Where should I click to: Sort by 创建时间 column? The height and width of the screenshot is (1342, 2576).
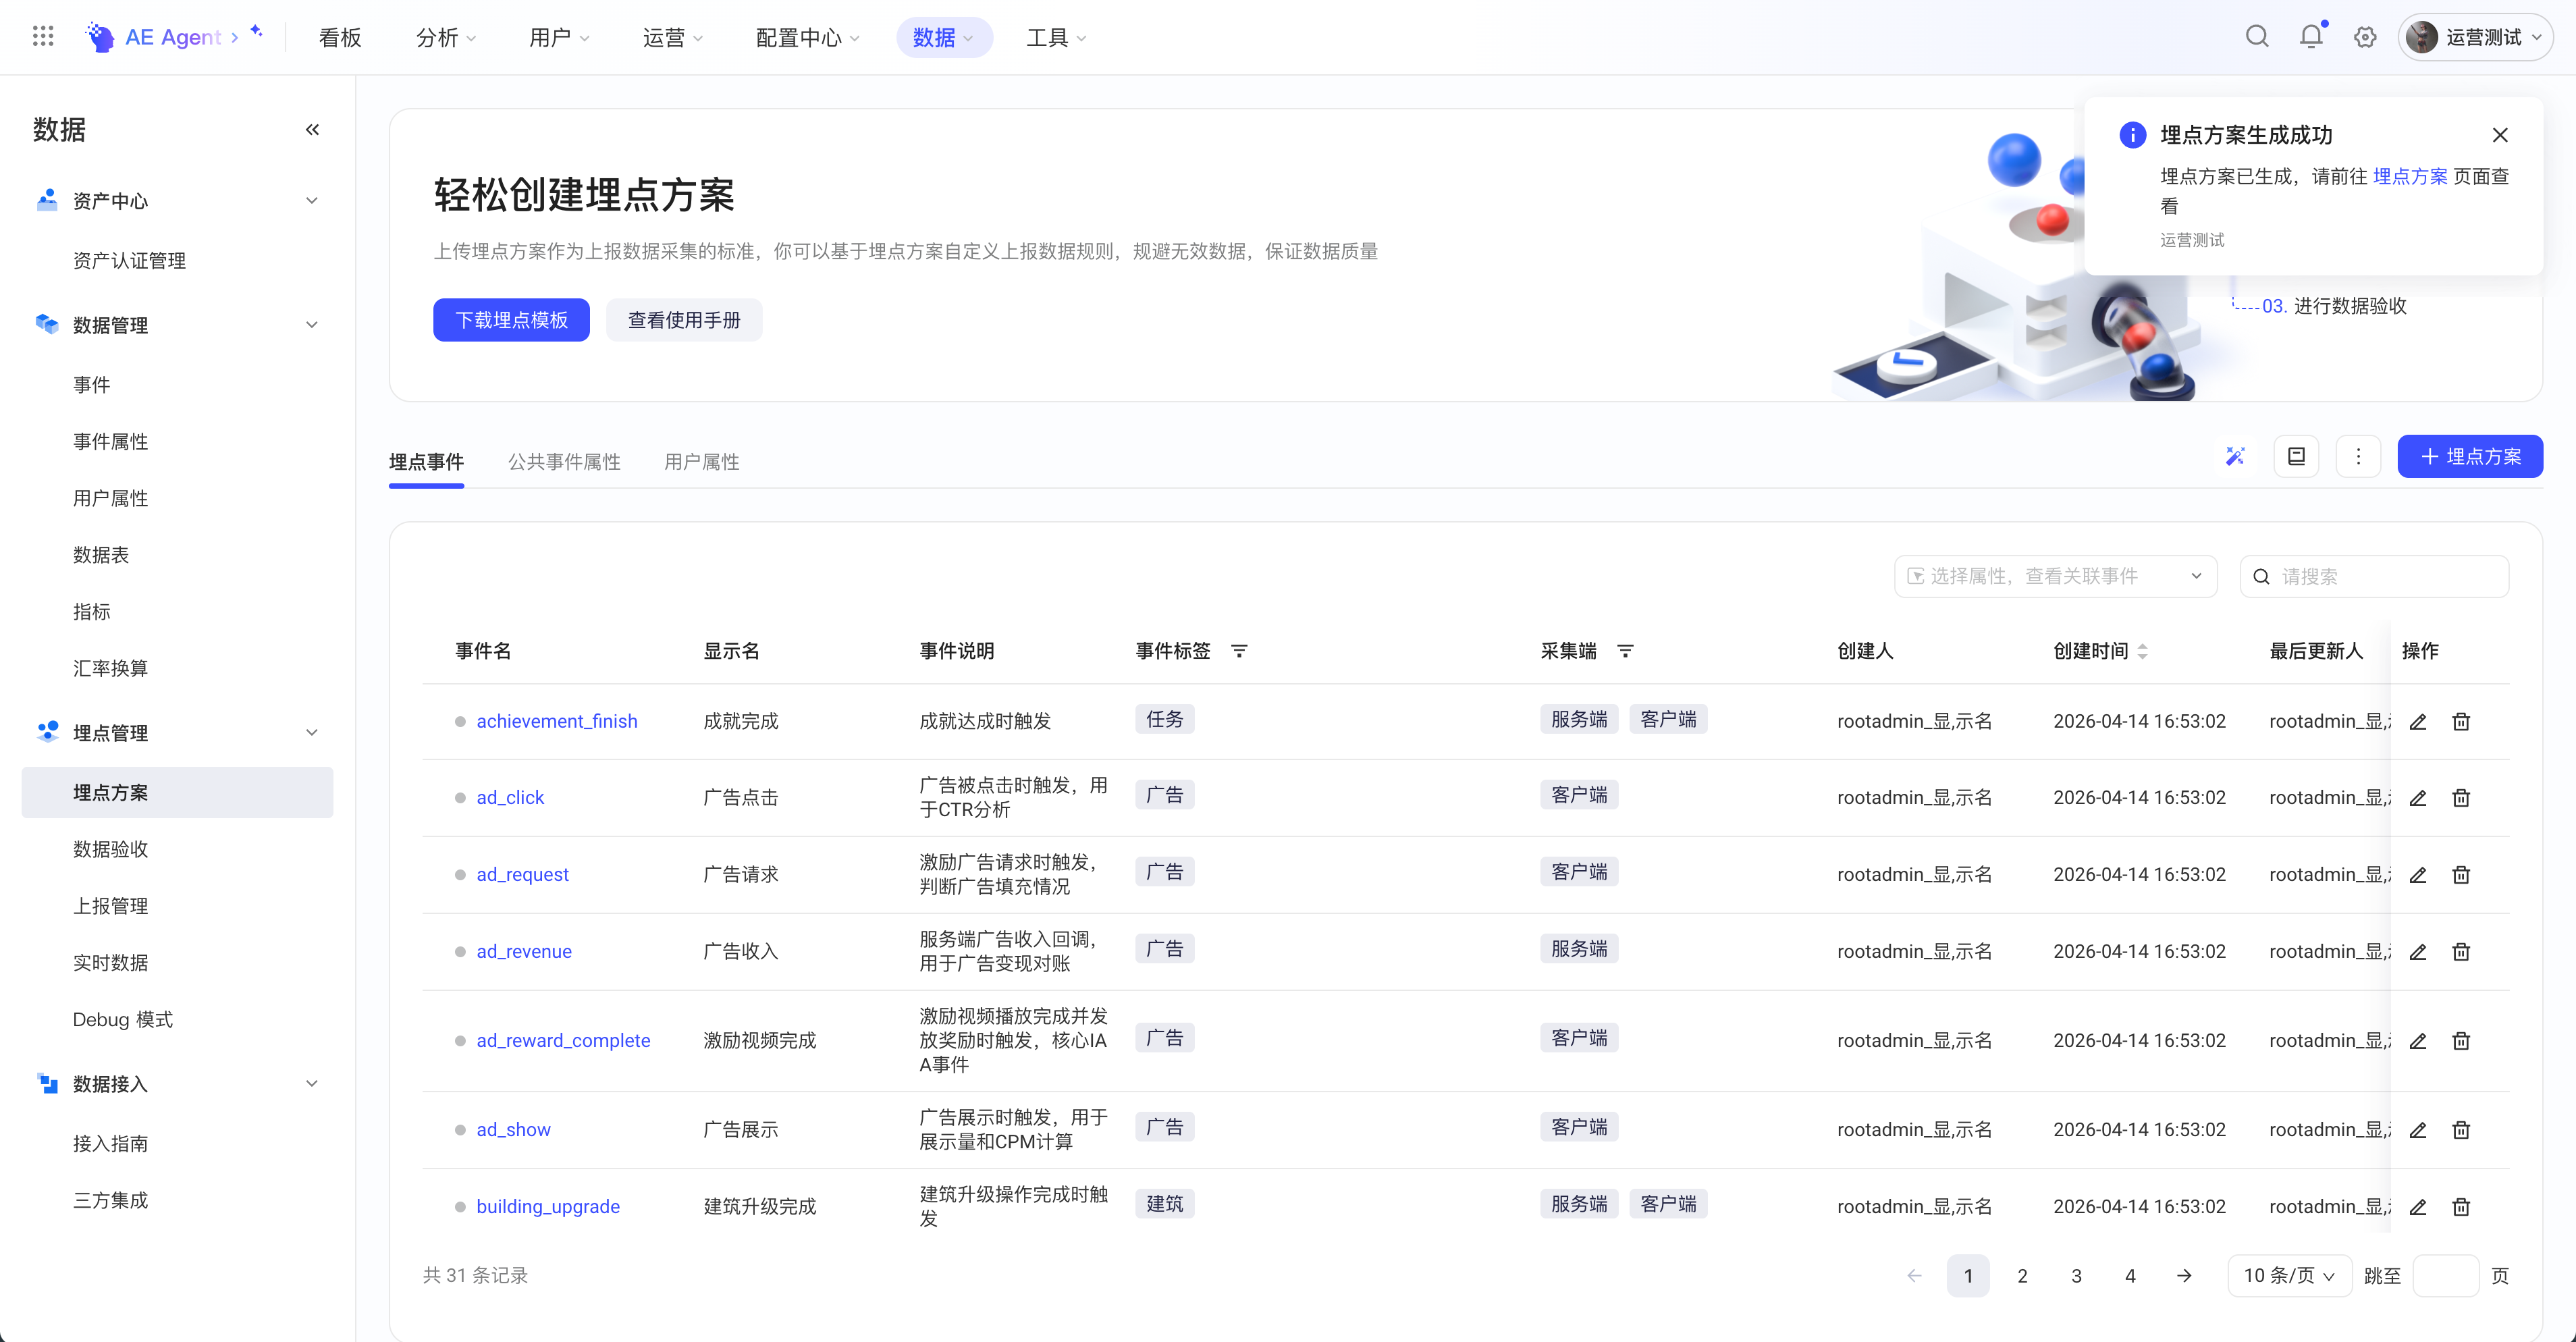click(2142, 652)
